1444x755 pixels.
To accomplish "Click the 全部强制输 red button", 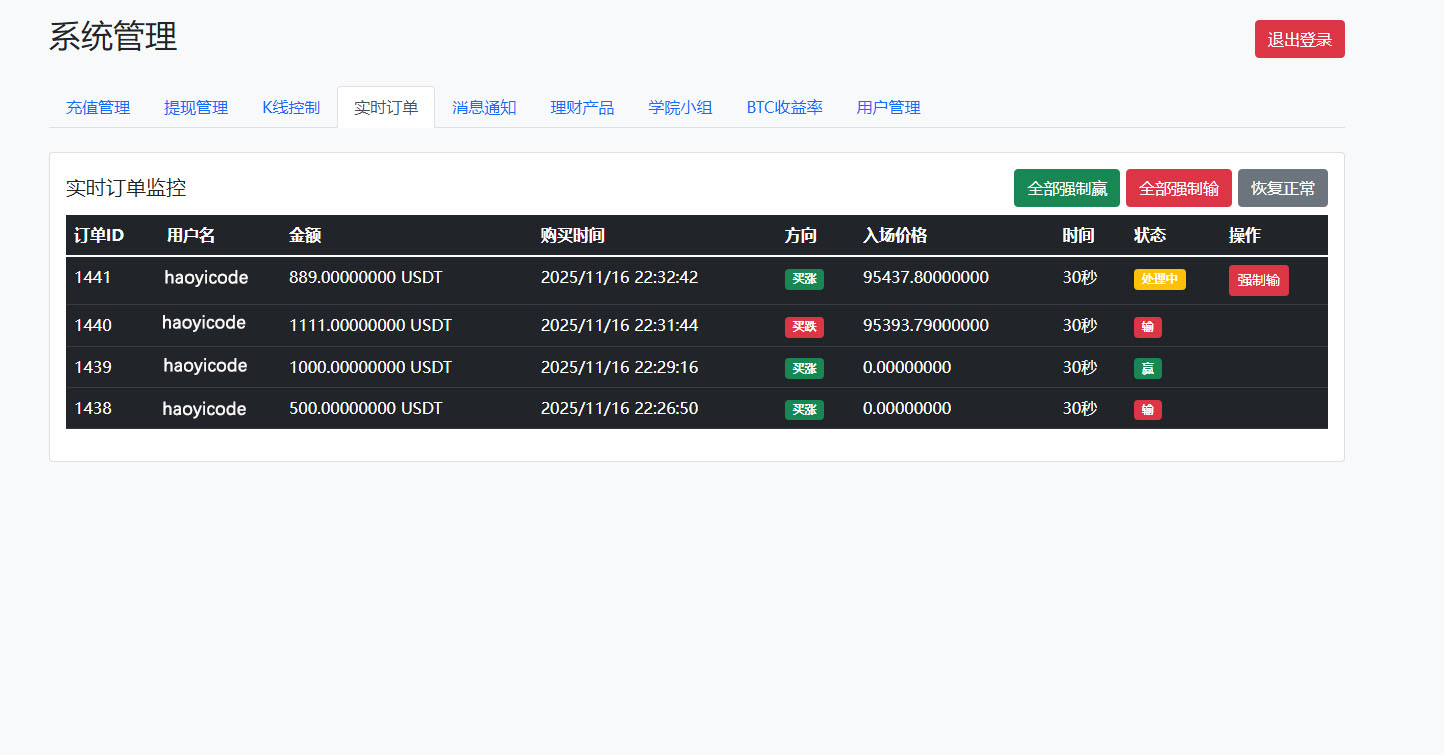I will click(x=1178, y=188).
